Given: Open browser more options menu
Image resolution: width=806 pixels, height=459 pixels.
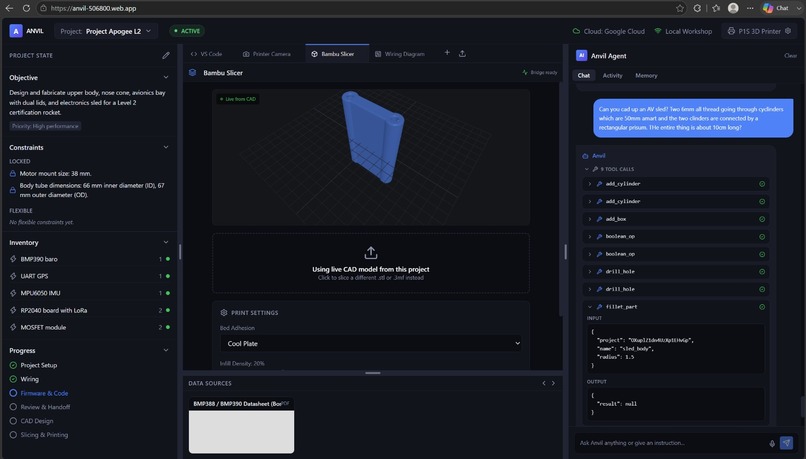Looking at the screenshot, I should click(x=750, y=8).
